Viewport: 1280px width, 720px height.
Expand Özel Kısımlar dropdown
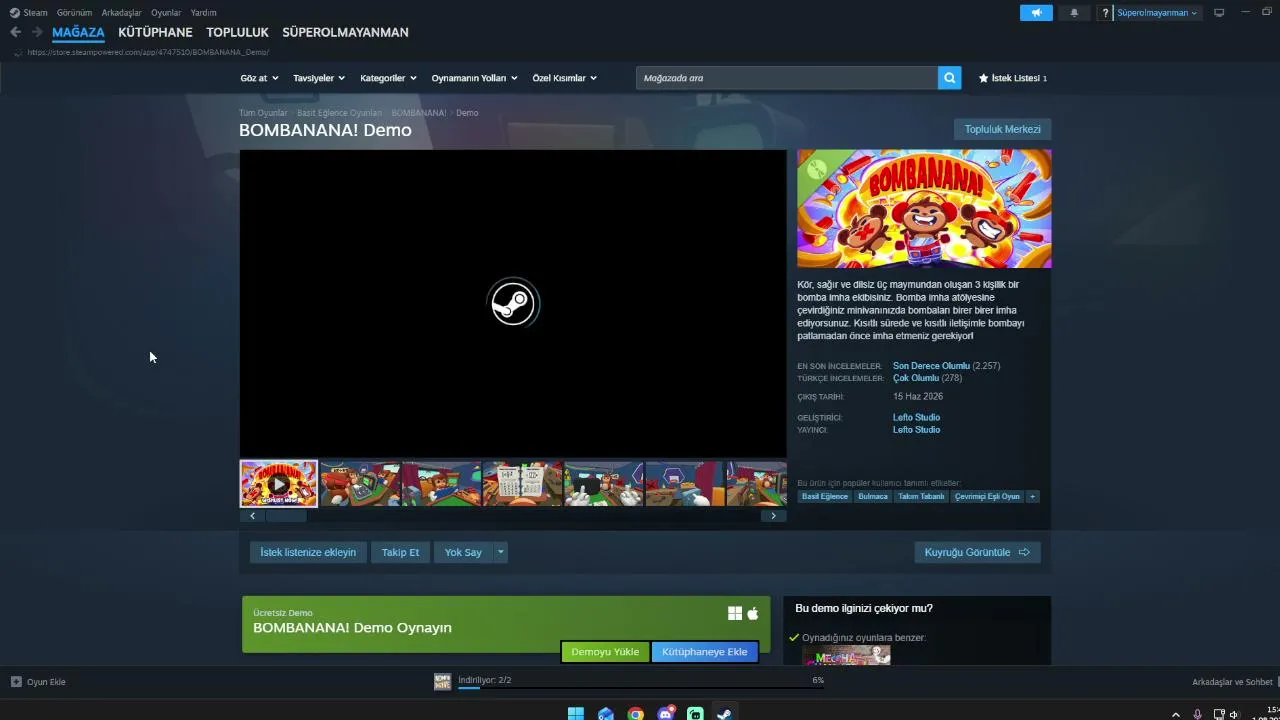[x=565, y=78]
